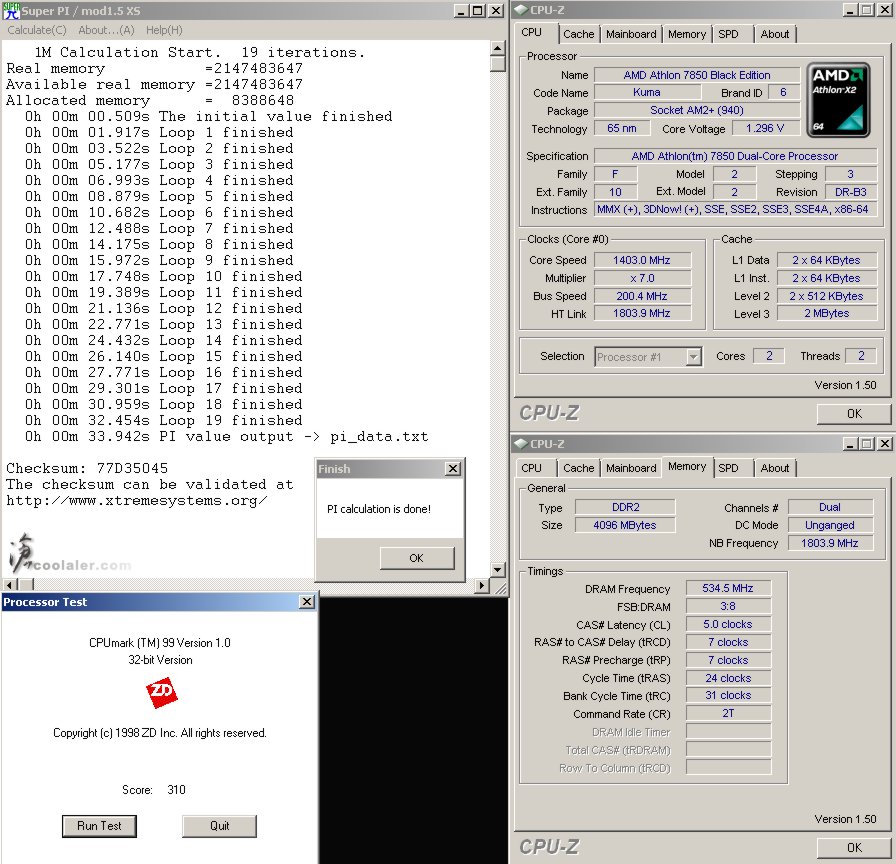Click the Super PI horizontal scrollbar left arrow

tap(10, 585)
